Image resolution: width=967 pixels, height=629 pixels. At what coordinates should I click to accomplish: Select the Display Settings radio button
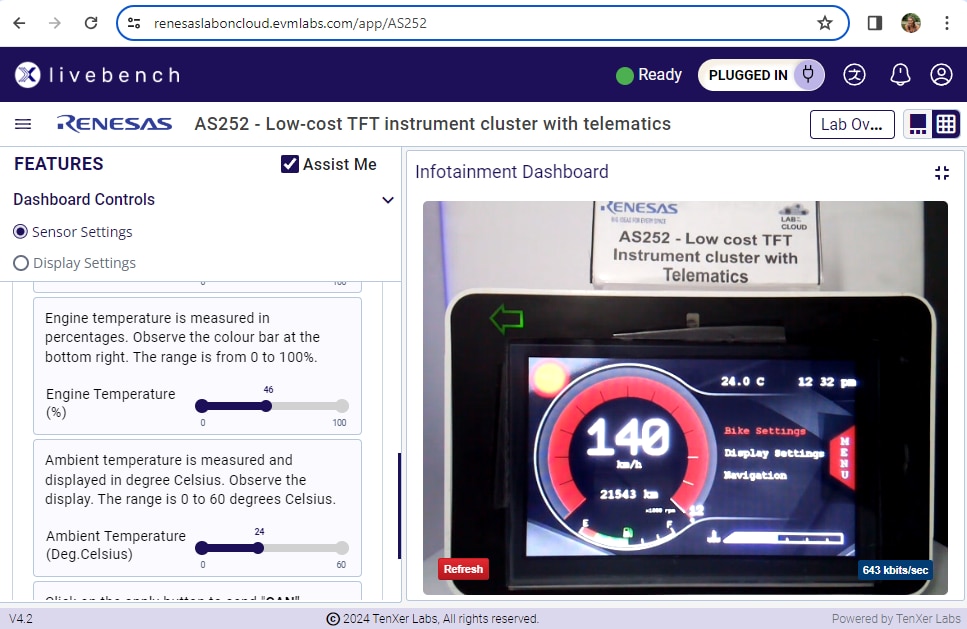21,263
